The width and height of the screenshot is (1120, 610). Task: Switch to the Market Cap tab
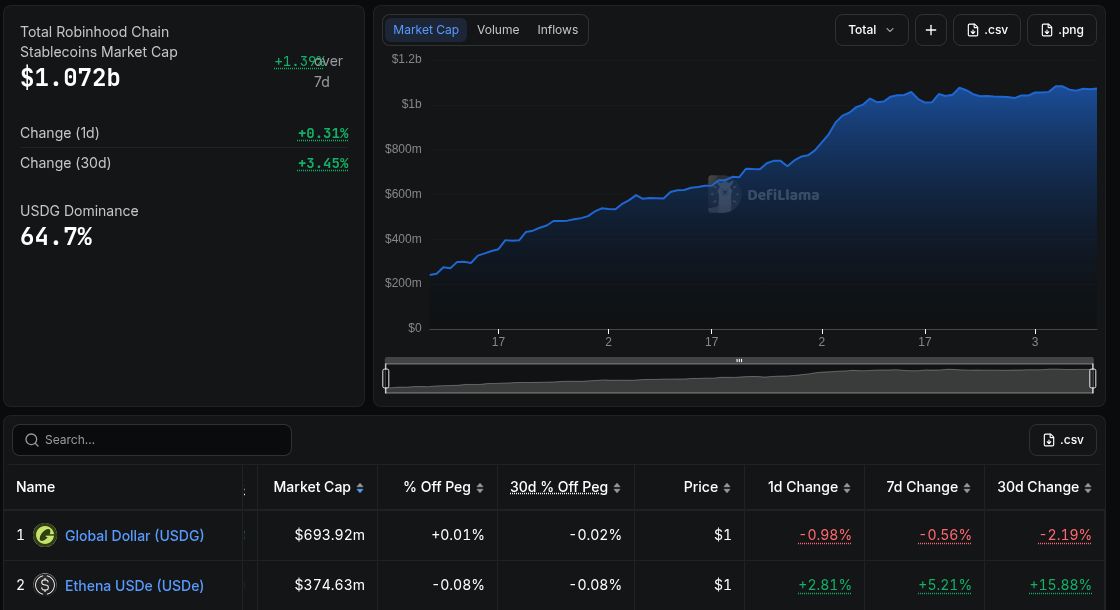426,30
